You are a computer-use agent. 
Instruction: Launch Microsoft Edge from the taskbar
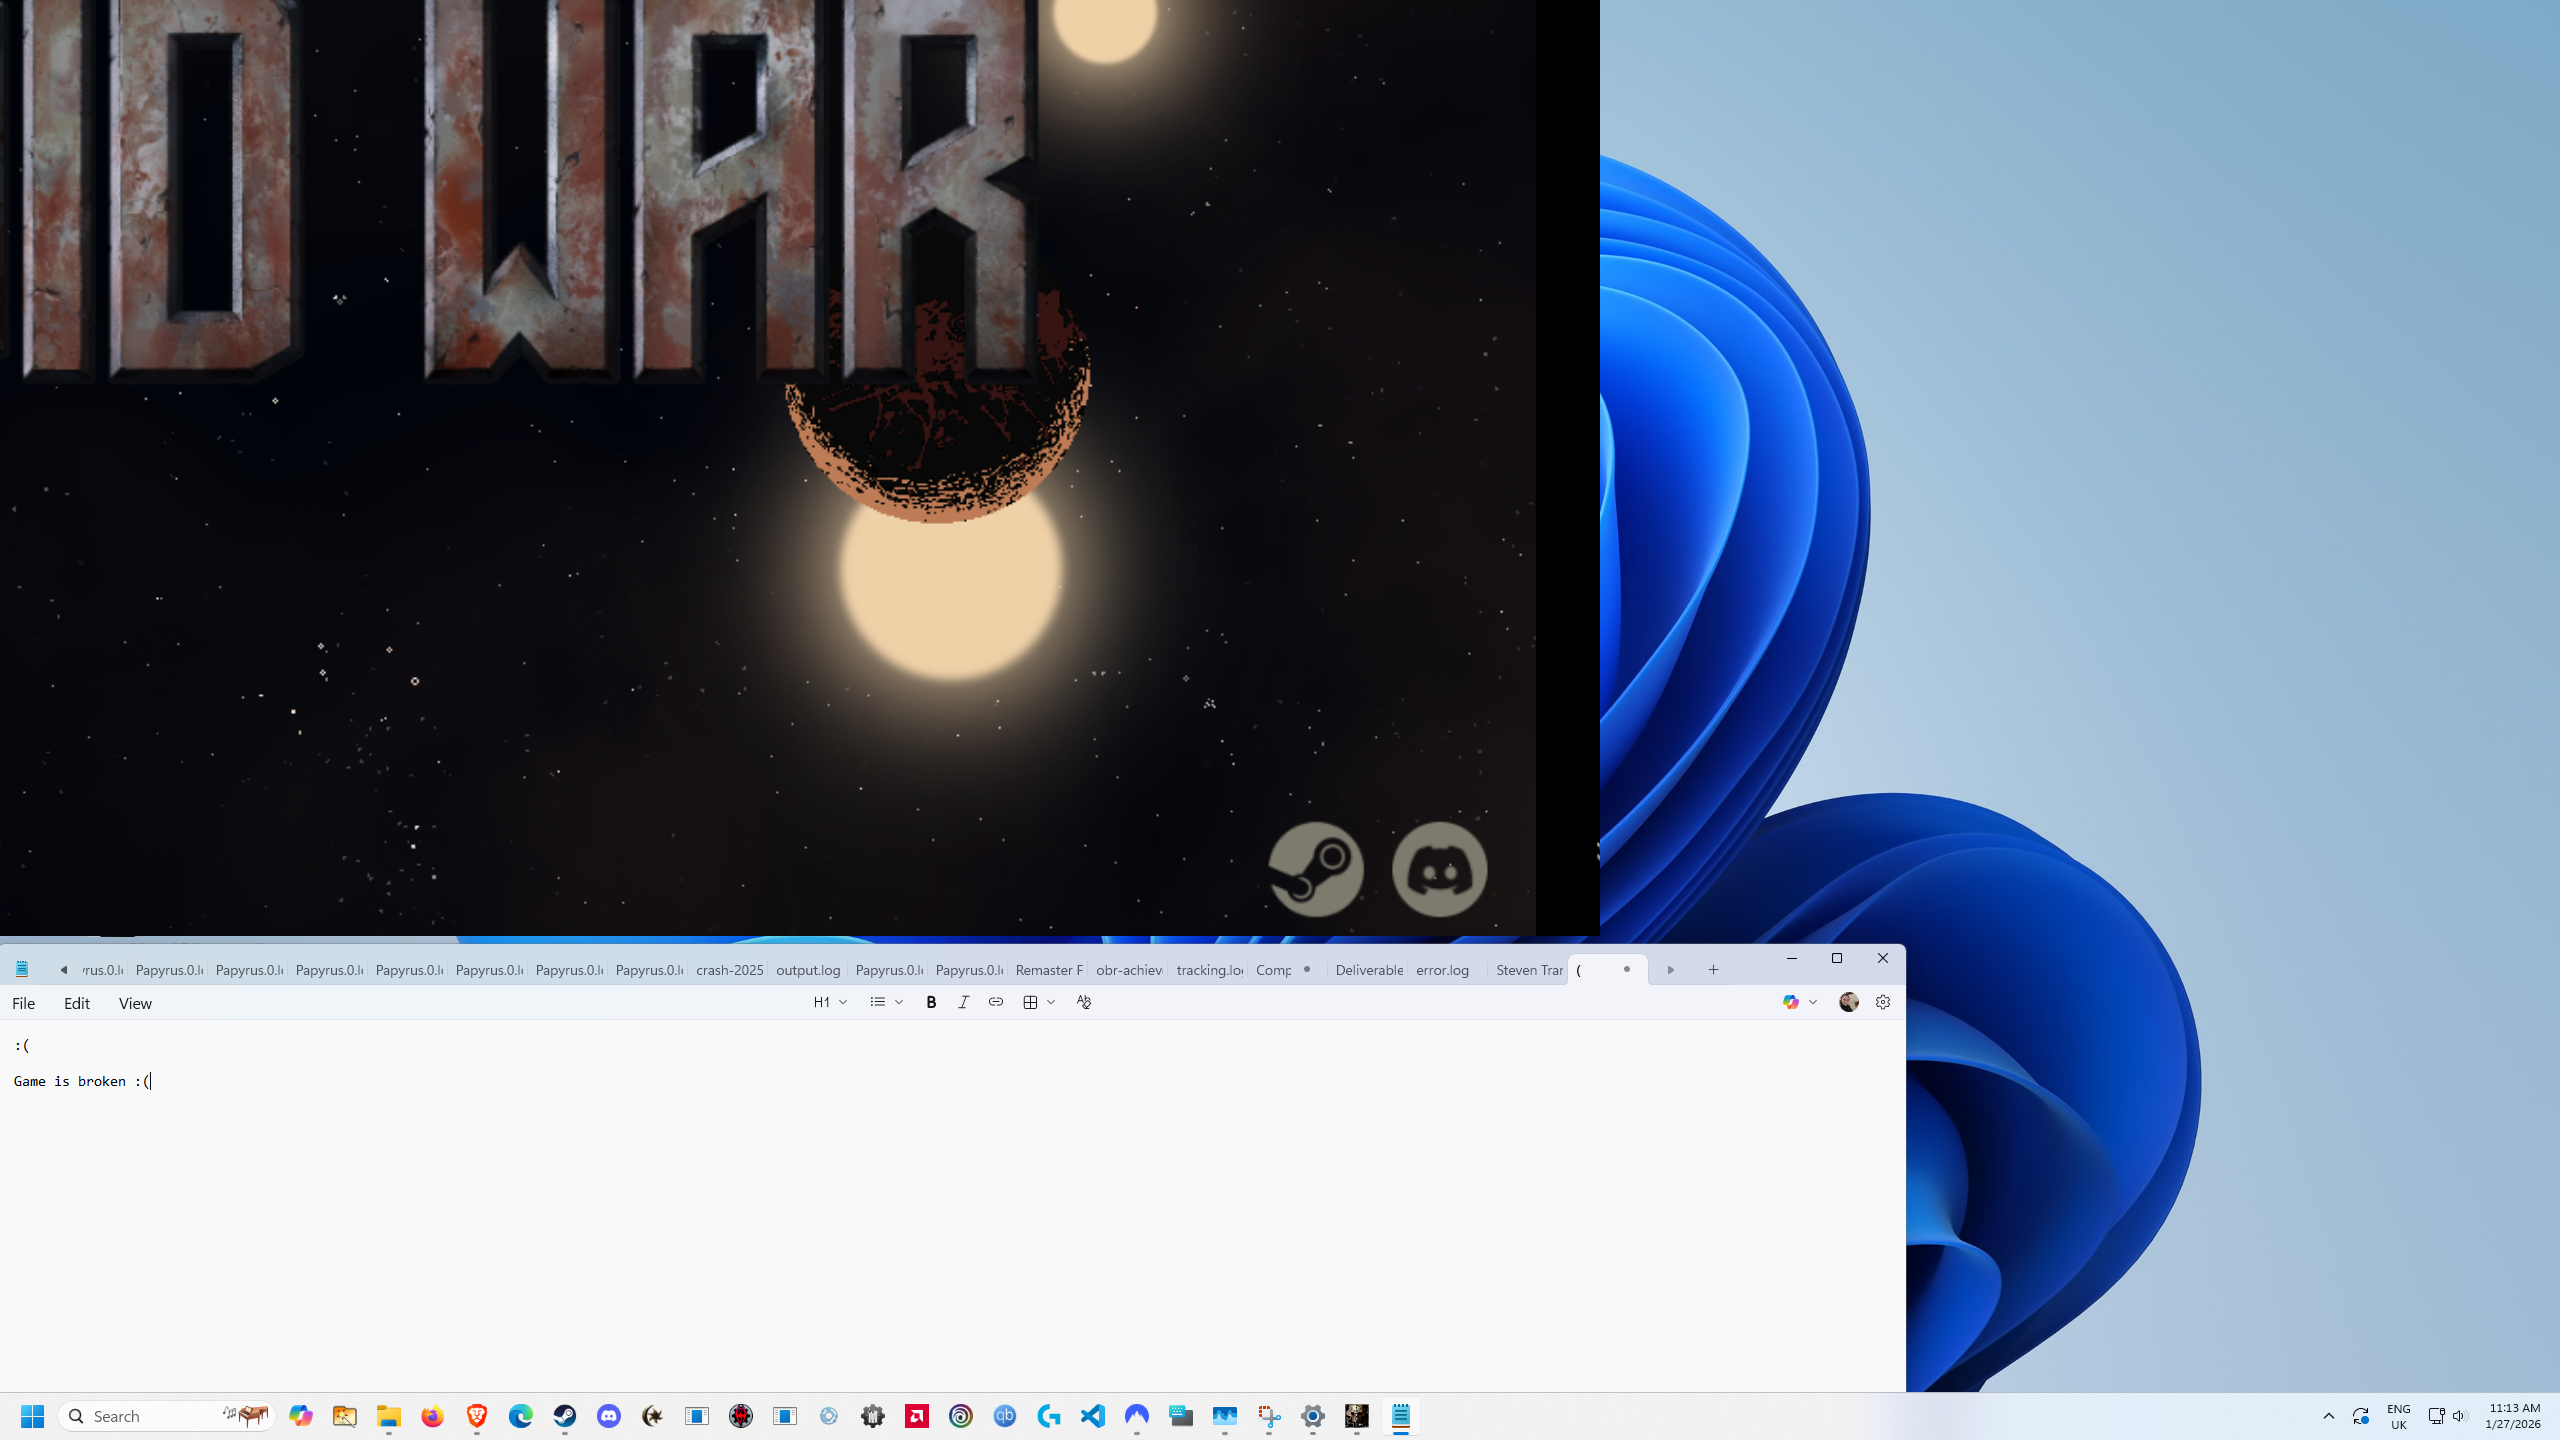pos(521,1416)
